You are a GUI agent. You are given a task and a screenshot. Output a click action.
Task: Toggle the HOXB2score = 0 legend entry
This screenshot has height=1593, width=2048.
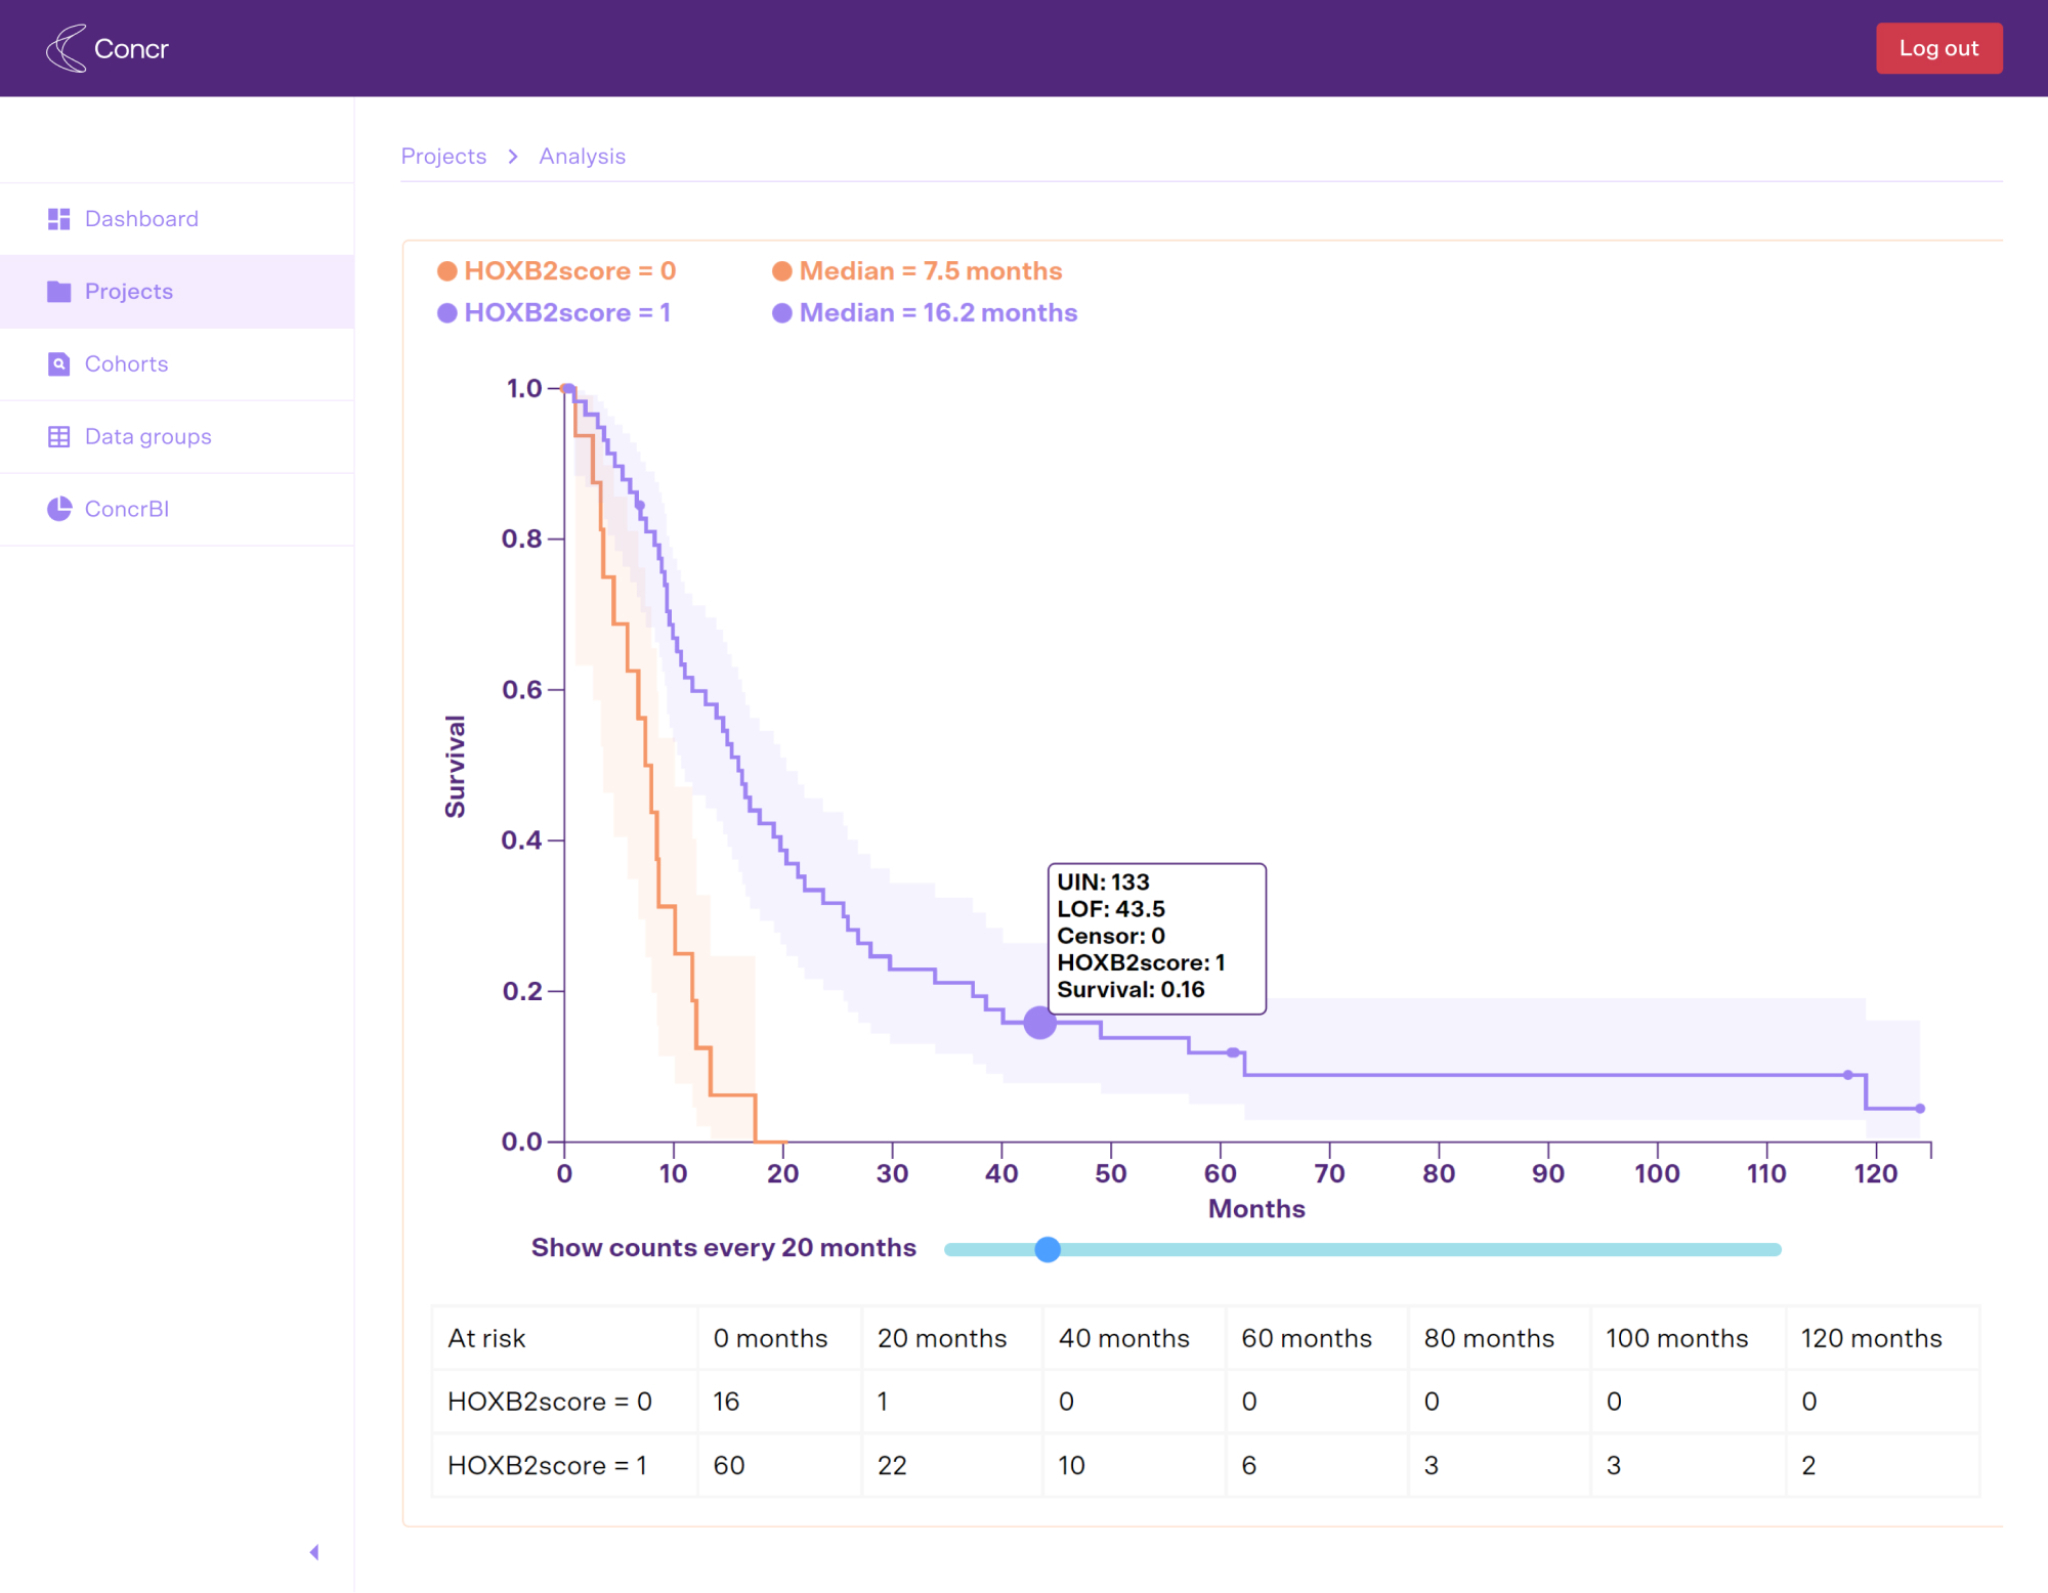click(557, 271)
